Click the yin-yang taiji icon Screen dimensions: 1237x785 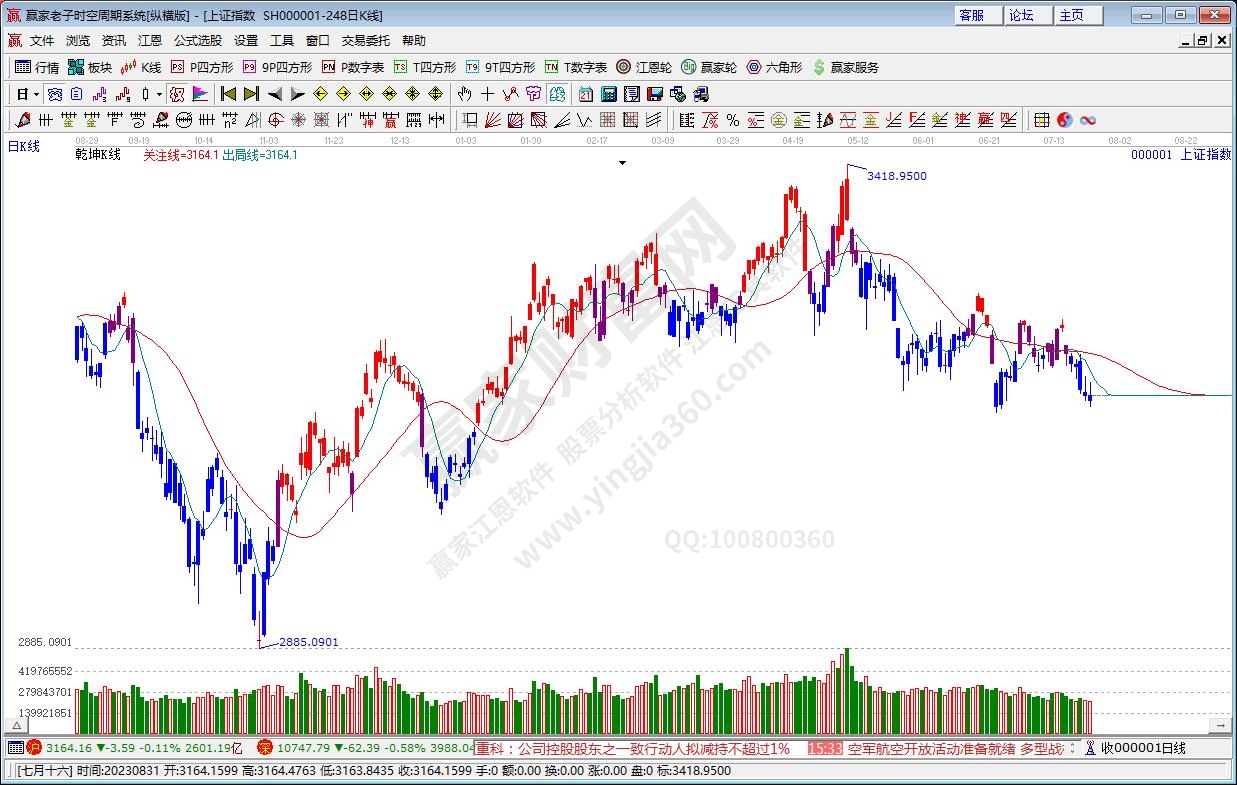pos(1065,120)
